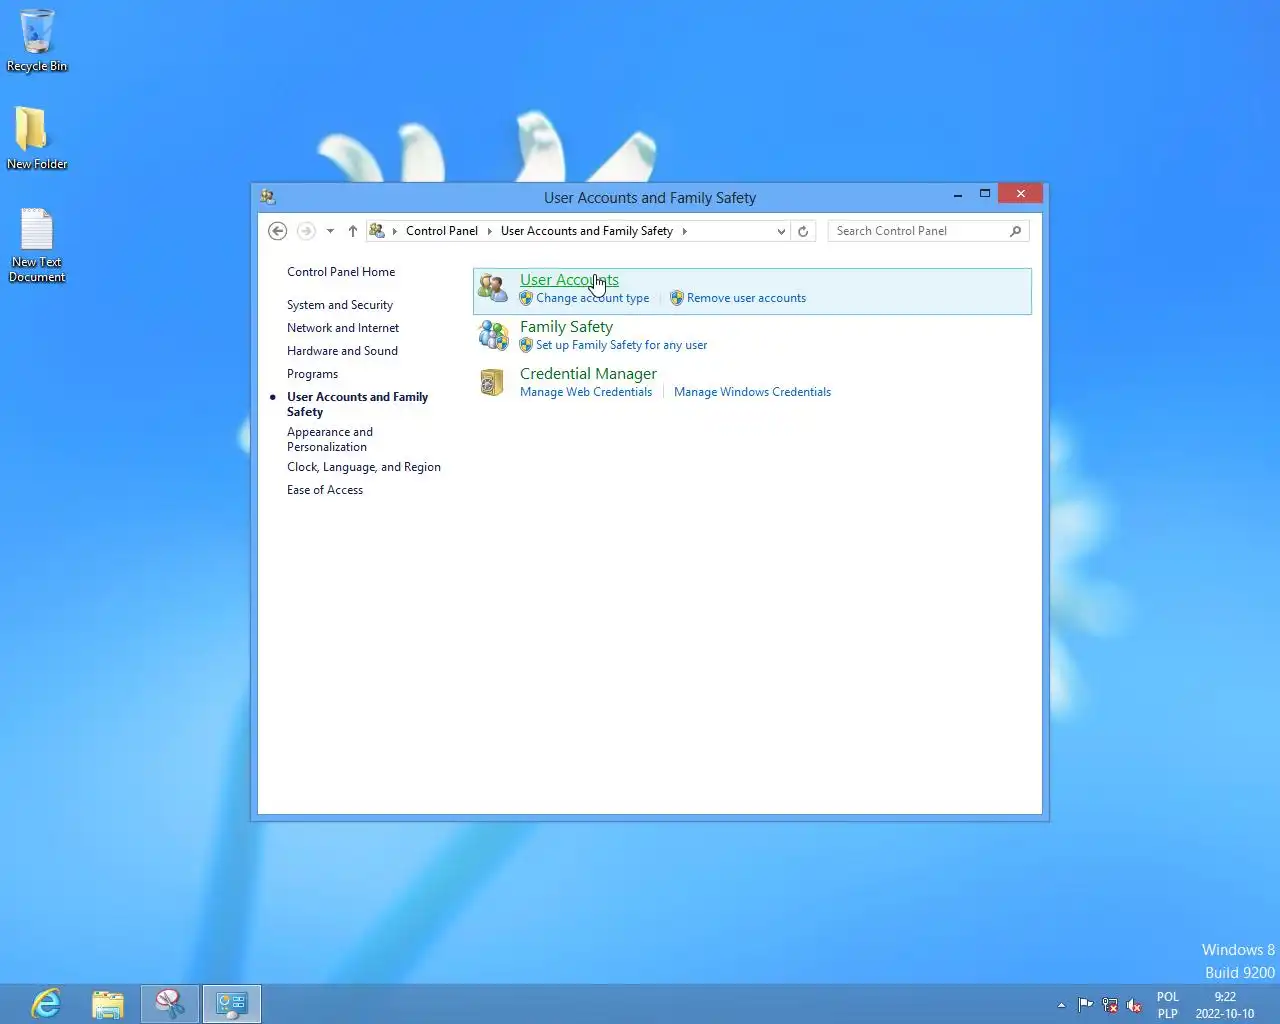The width and height of the screenshot is (1280, 1024).
Task: Click the muted speaker tray icon
Action: coord(1134,1005)
